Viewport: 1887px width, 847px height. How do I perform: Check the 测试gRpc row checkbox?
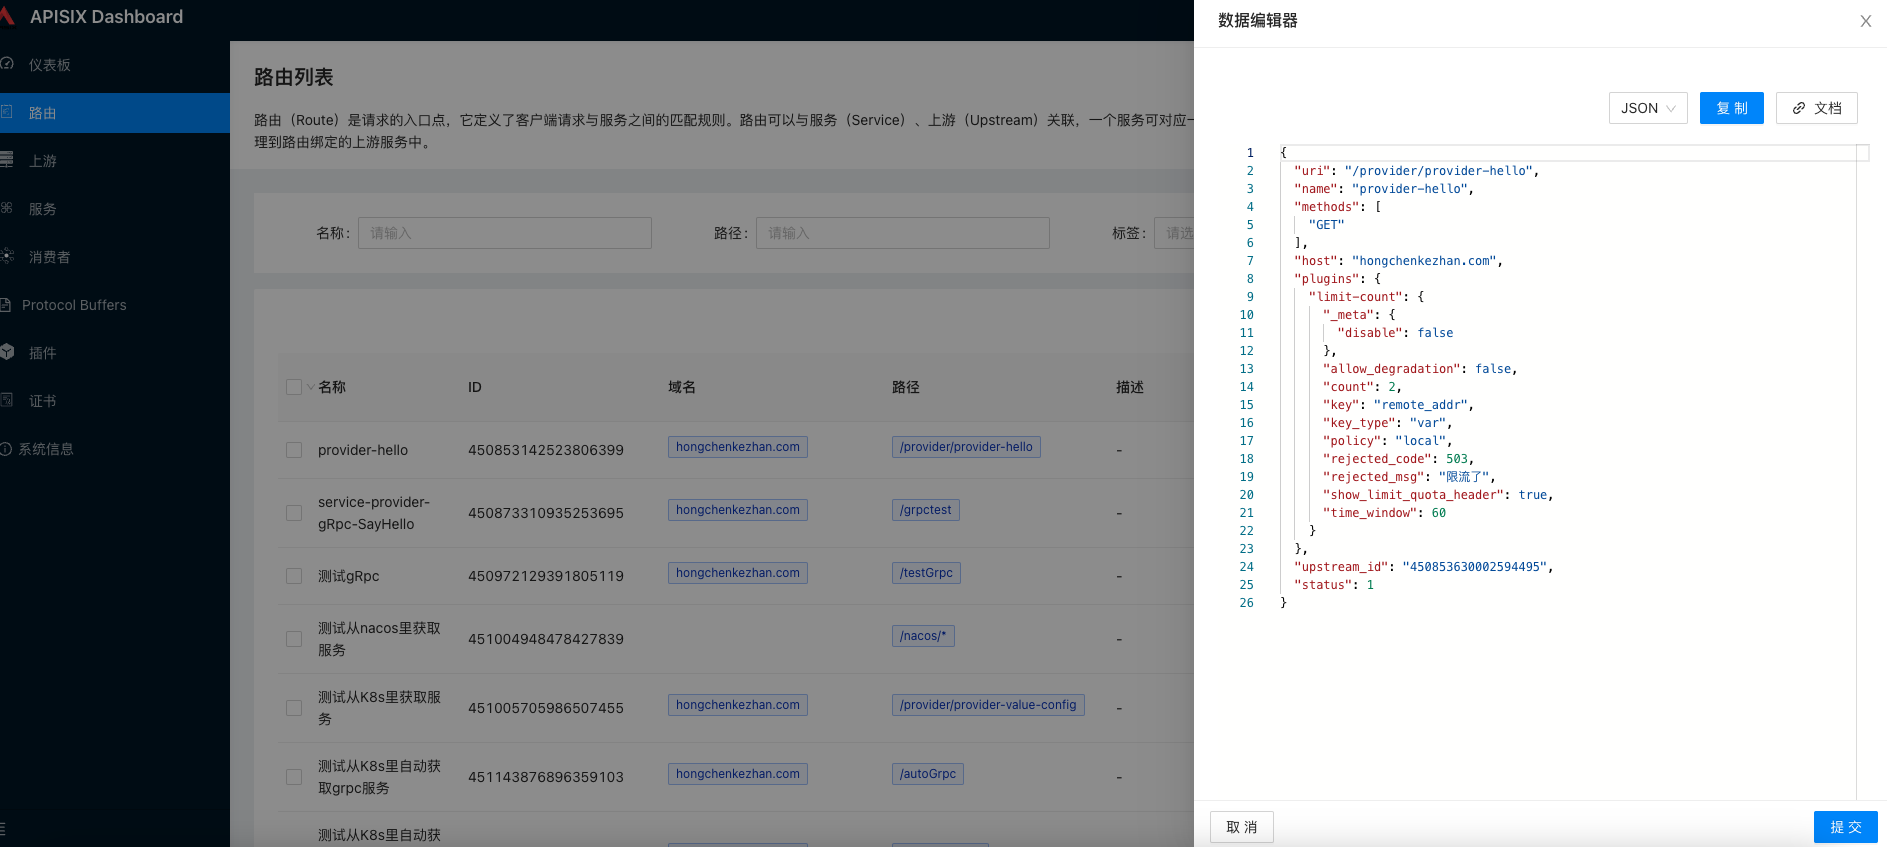(x=294, y=576)
